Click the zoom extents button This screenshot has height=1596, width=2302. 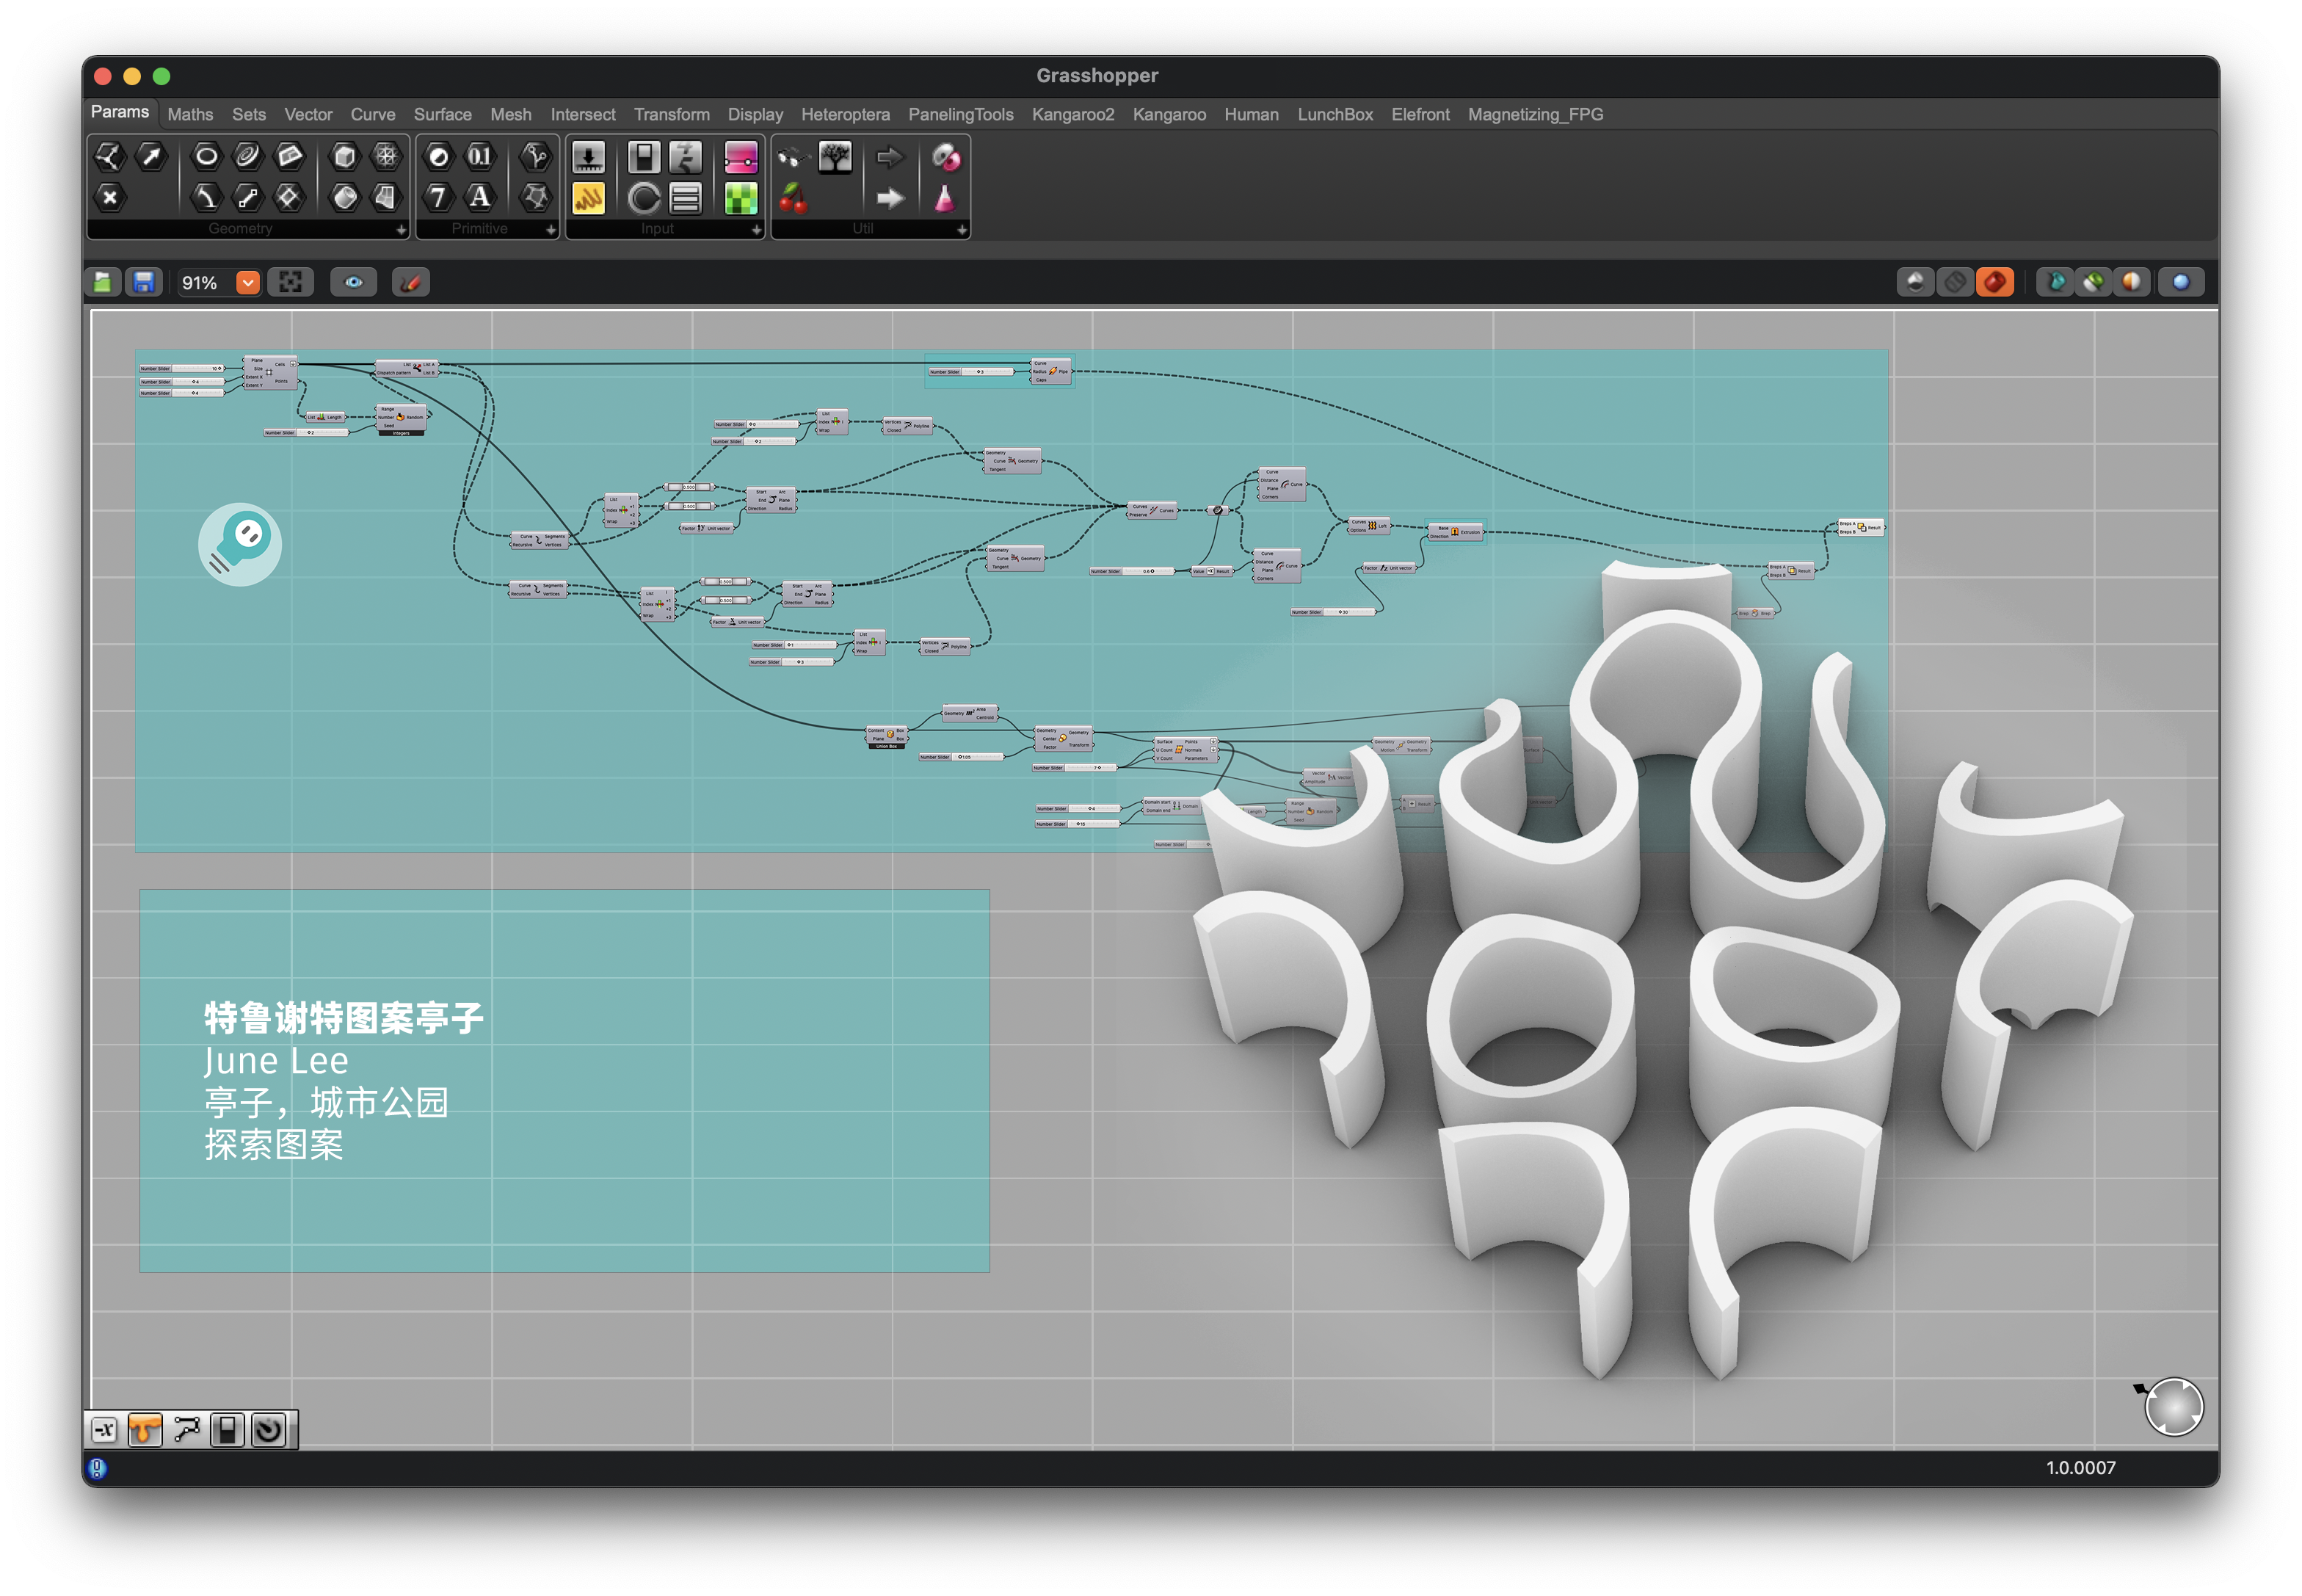[290, 283]
